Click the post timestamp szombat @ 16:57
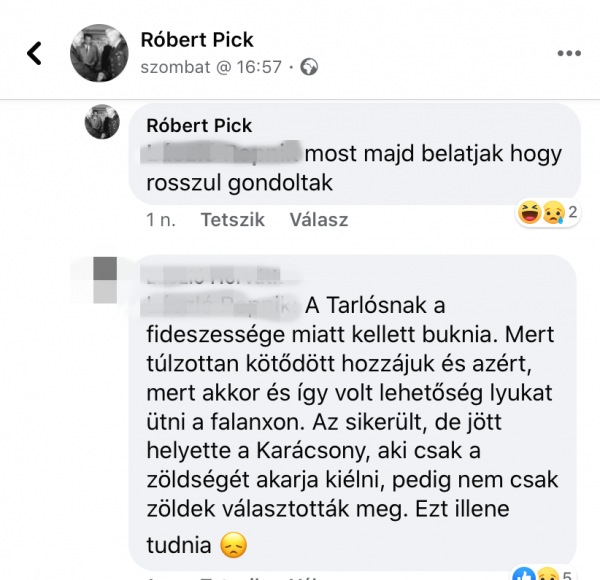The height and width of the screenshot is (580, 600). pyautogui.click(x=211, y=67)
